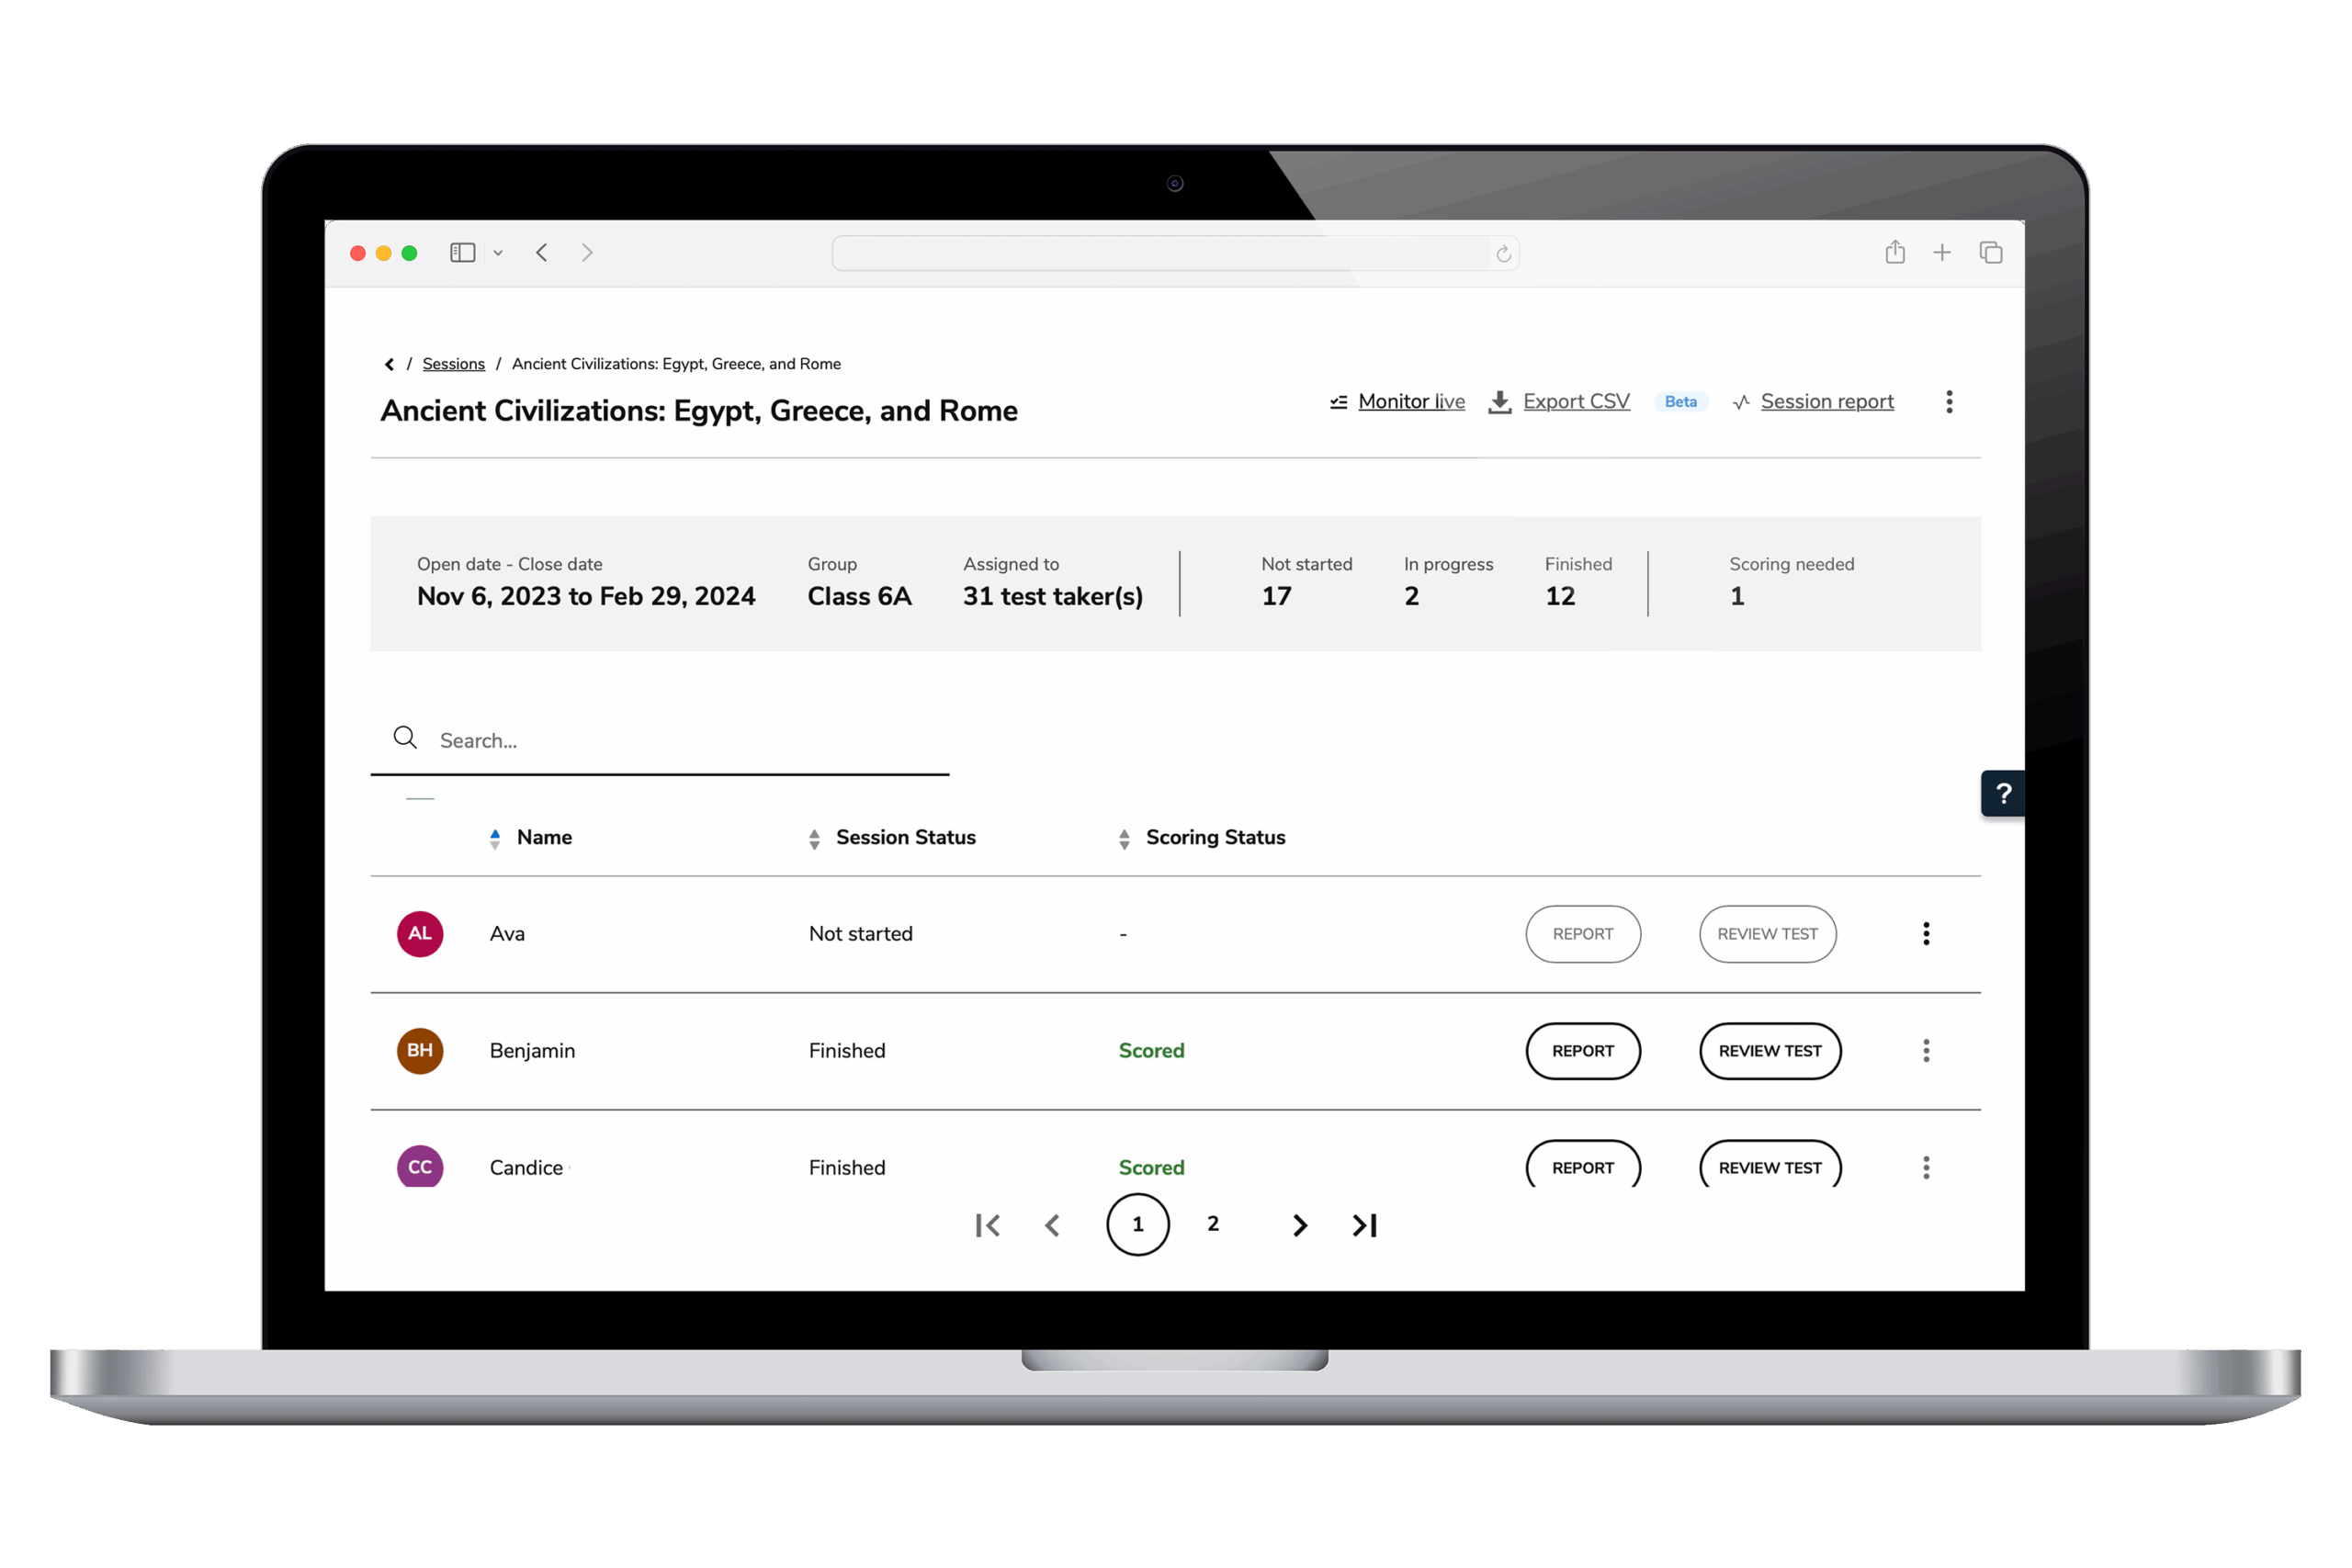Click the help question mark button
The width and height of the screenshot is (2352, 1568).
[x=2003, y=793]
